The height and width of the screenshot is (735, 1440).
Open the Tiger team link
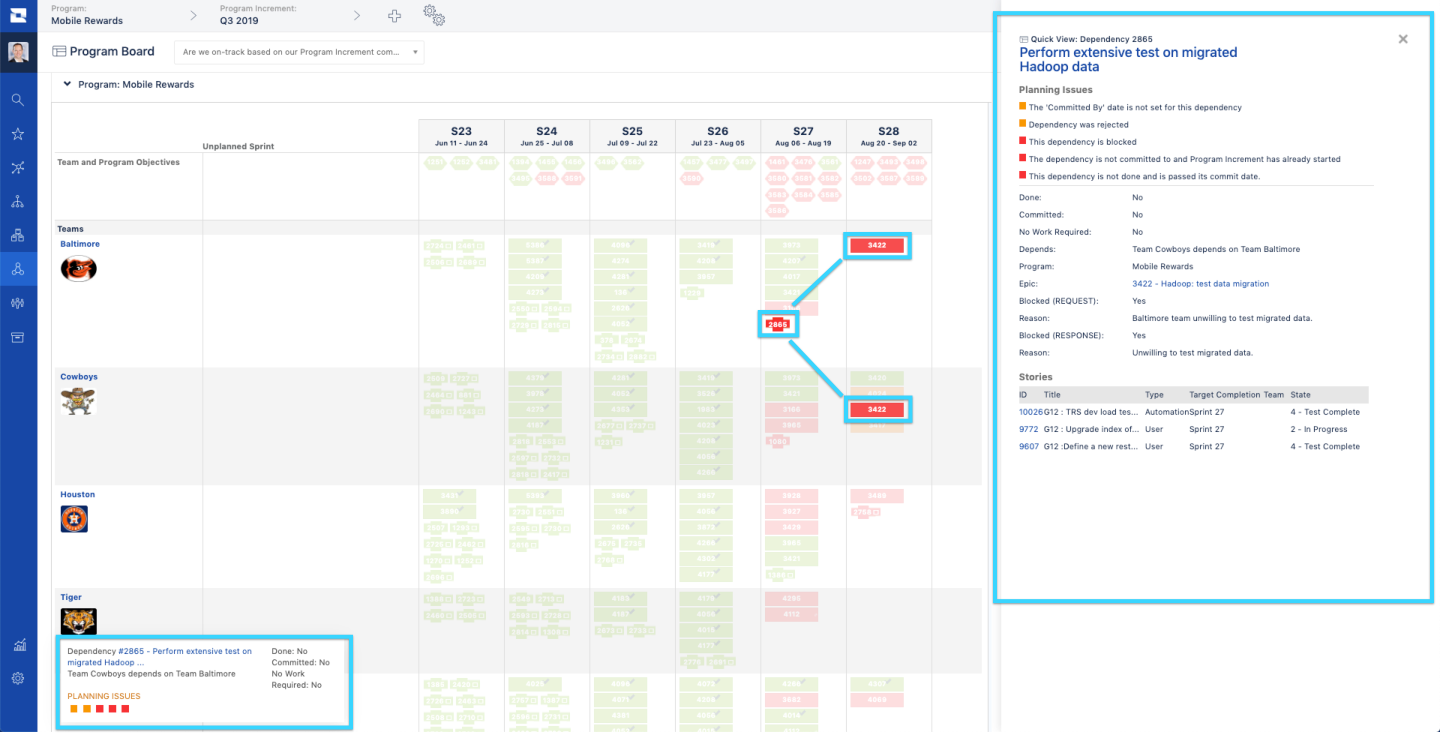[x=71, y=597]
